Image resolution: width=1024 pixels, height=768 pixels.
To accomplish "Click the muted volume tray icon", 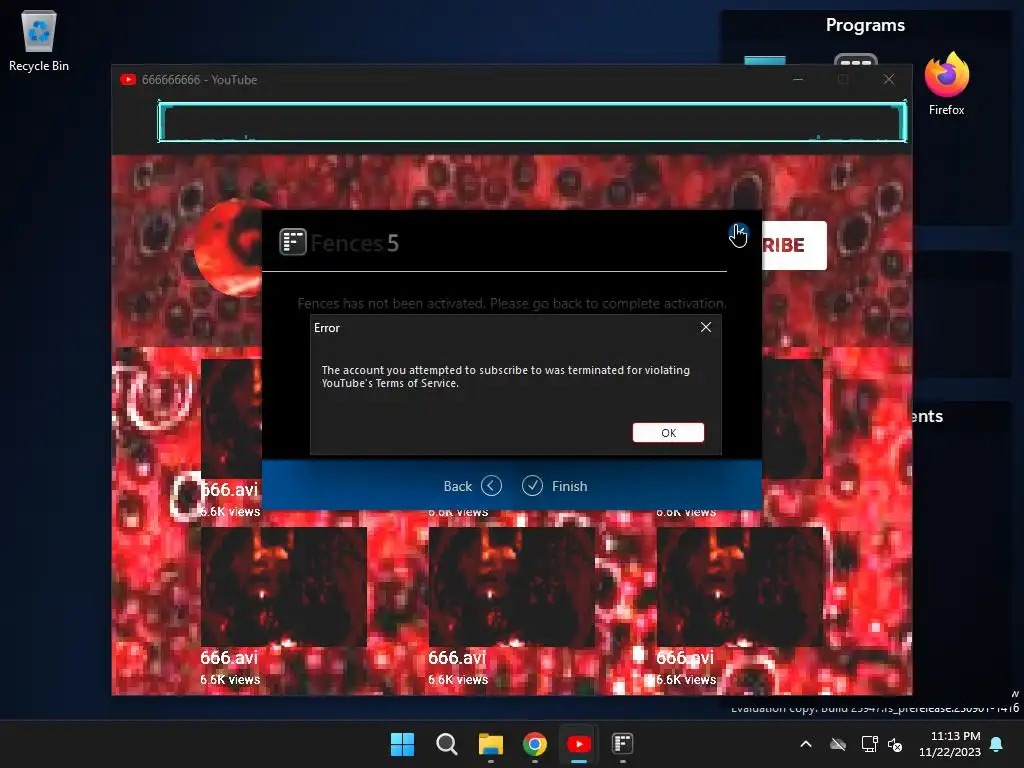I will (895, 744).
